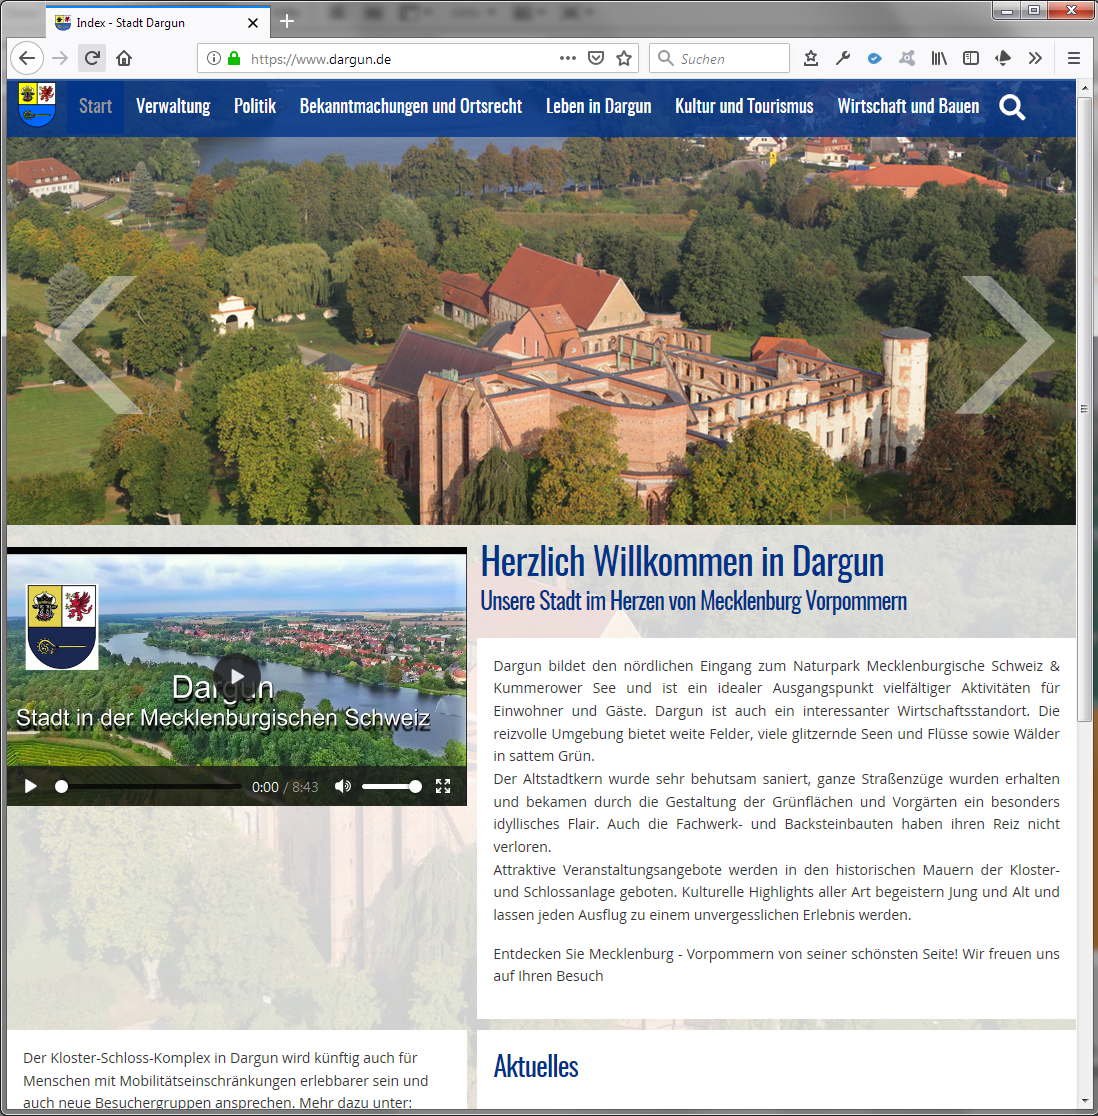Click the monastery aerial slider image
The image size is (1098, 1116).
[541, 331]
